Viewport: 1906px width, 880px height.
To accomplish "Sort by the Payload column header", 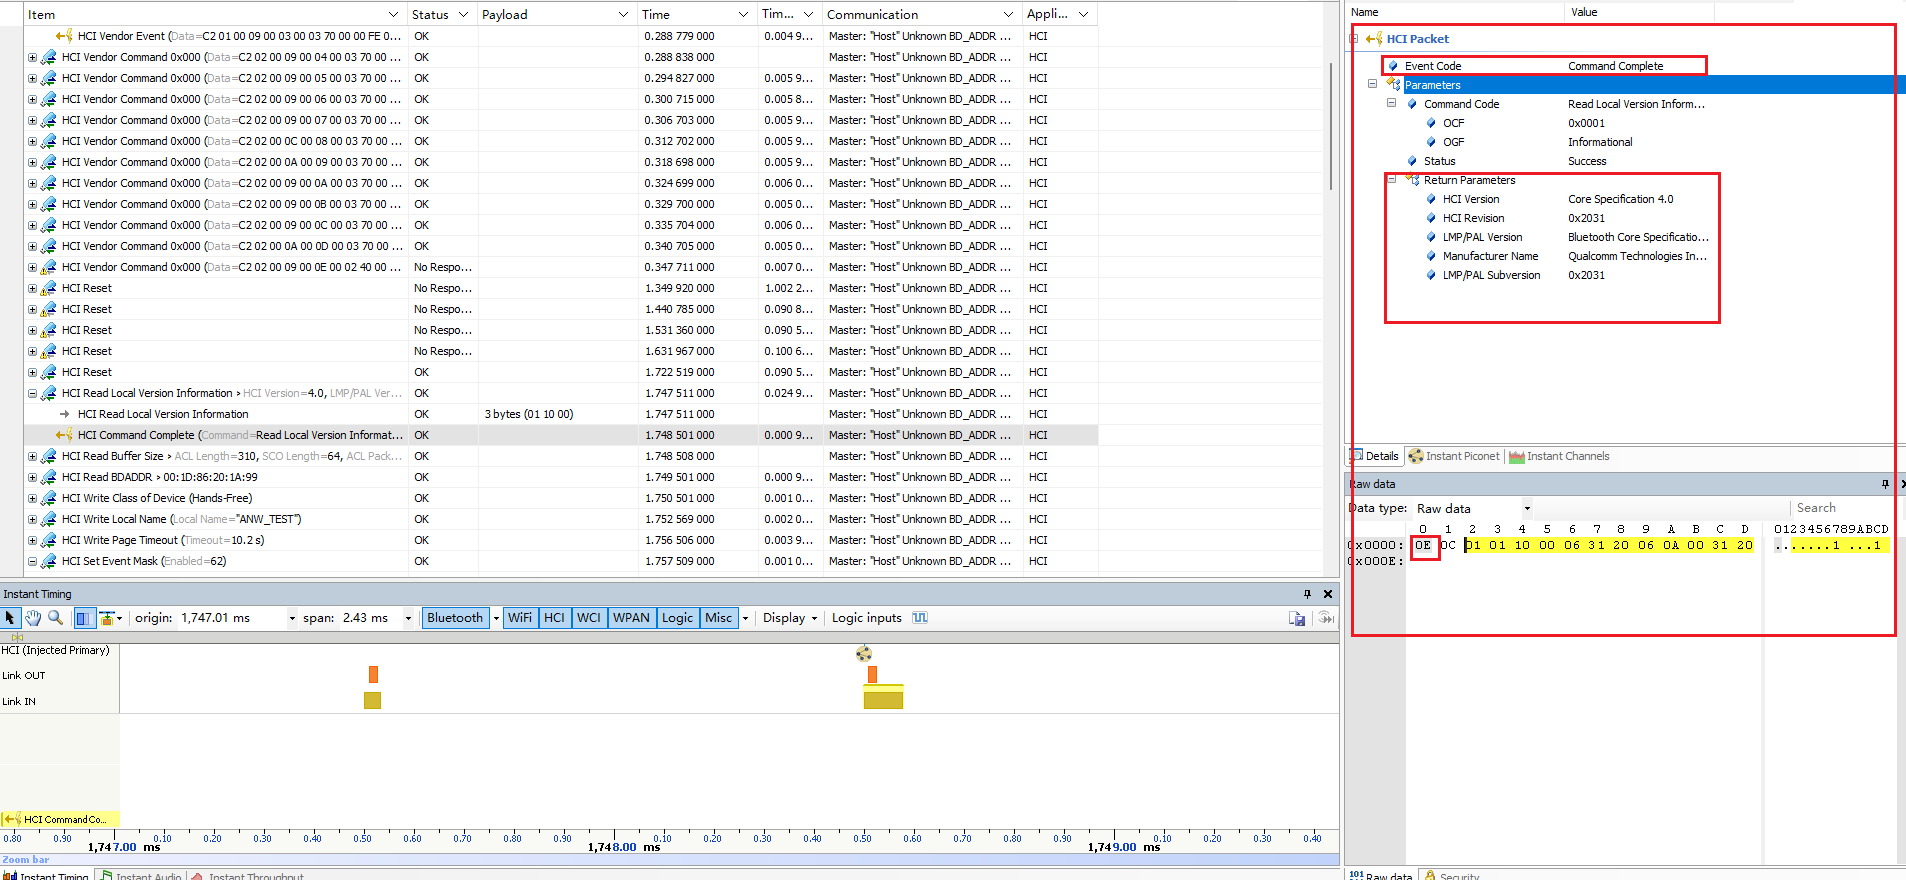I will coord(557,14).
